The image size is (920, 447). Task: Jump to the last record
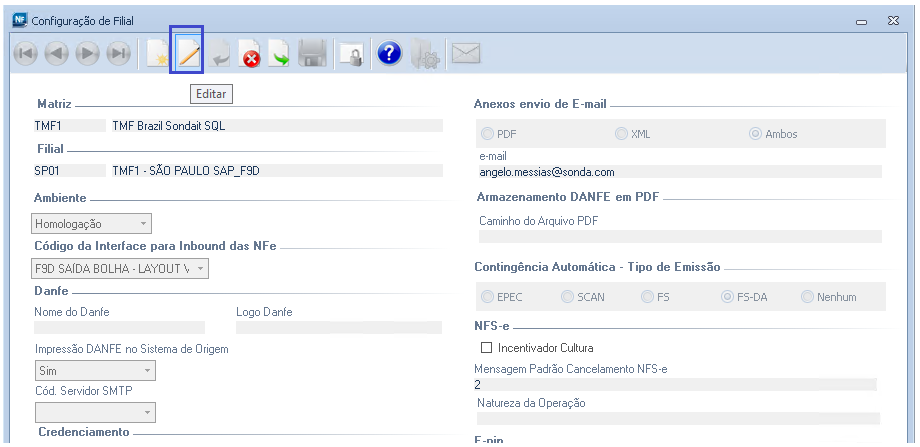tap(119, 54)
